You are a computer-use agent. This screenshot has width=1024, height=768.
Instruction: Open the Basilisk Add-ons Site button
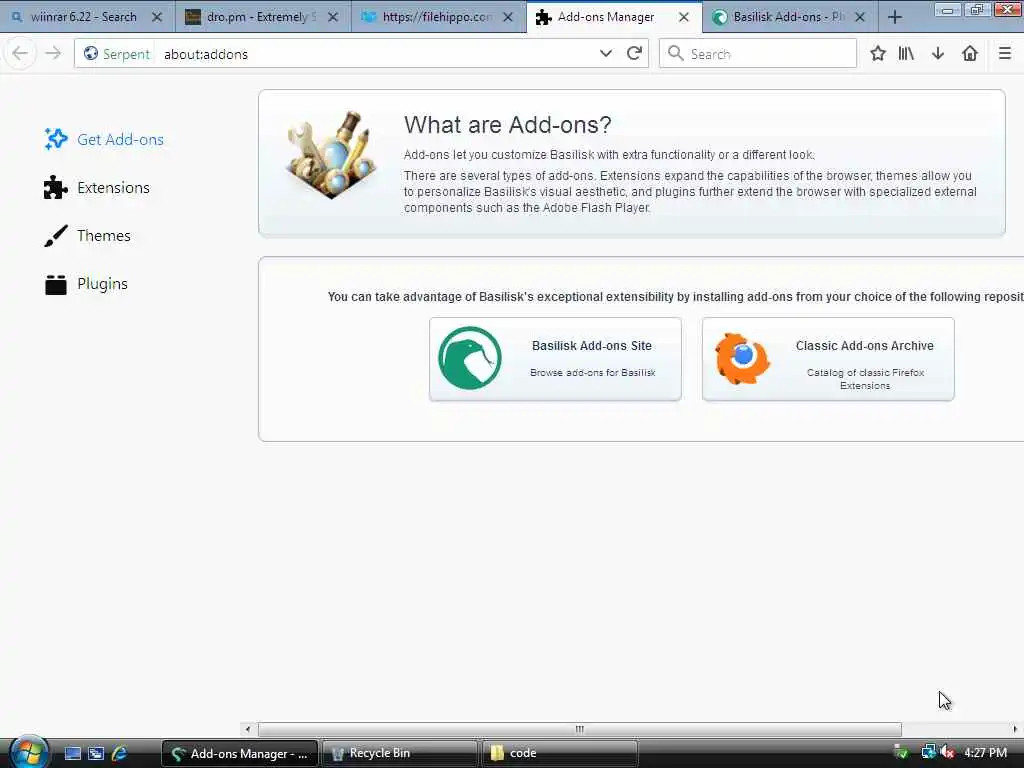[x=555, y=359]
